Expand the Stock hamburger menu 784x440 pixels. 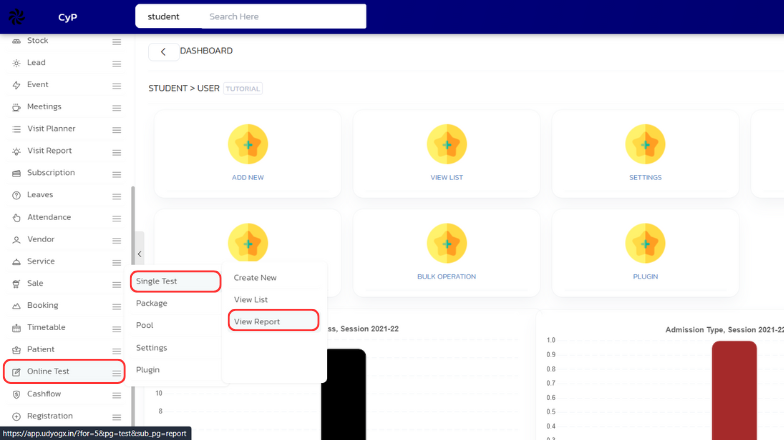[x=117, y=41]
